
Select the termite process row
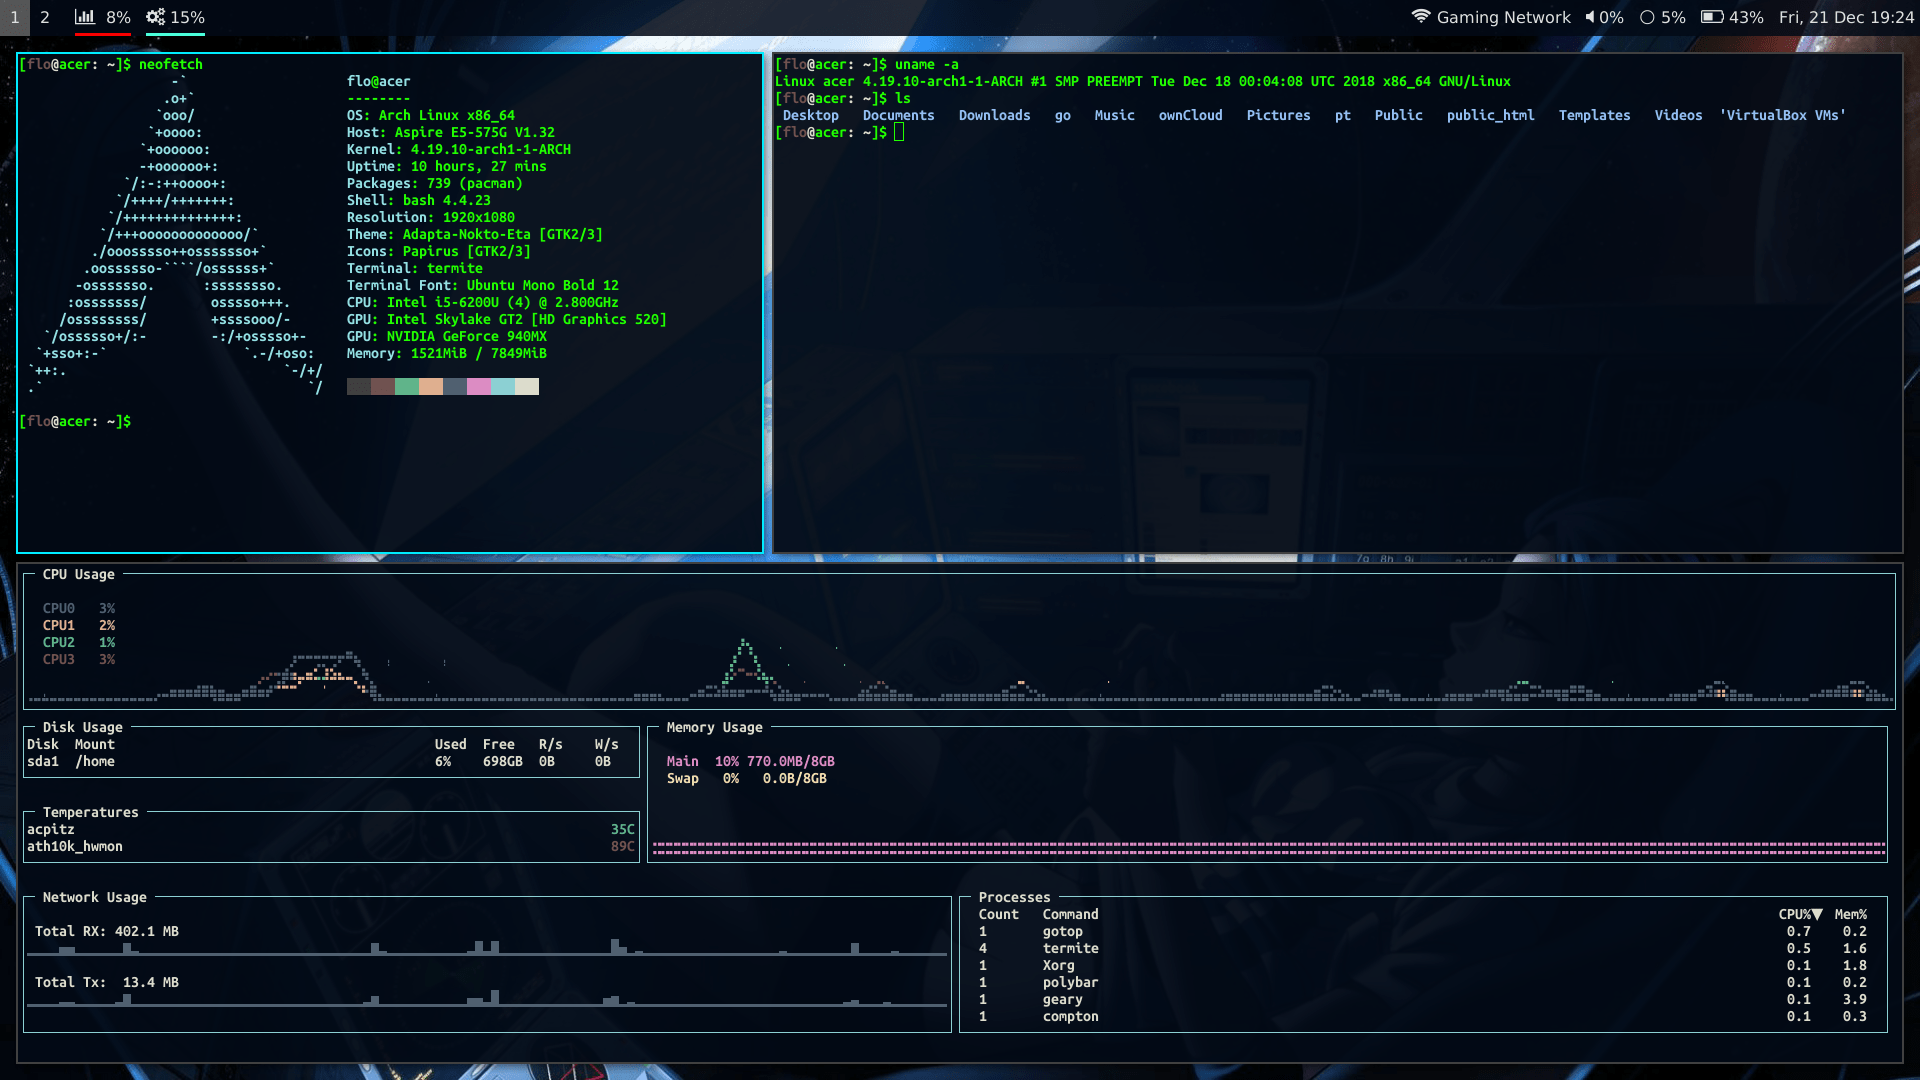click(1070, 948)
